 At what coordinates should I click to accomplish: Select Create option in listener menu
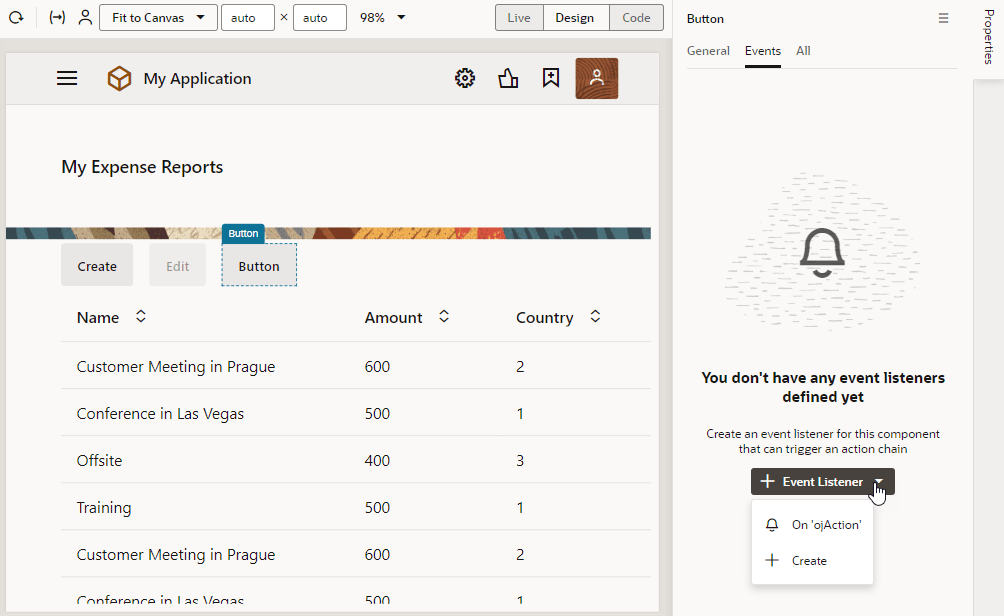813,561
